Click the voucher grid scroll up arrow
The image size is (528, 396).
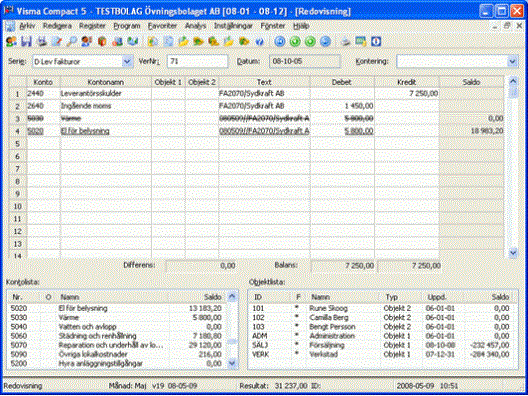click(x=513, y=81)
